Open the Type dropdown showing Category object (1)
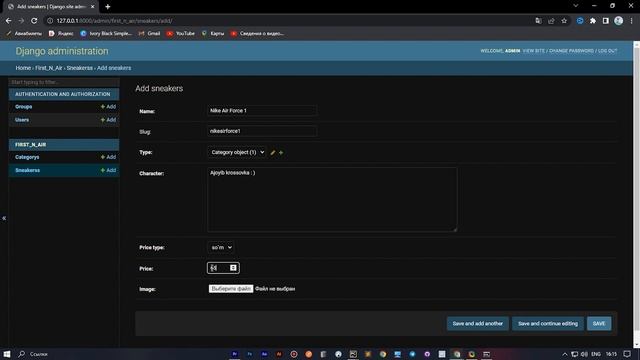 click(x=237, y=152)
